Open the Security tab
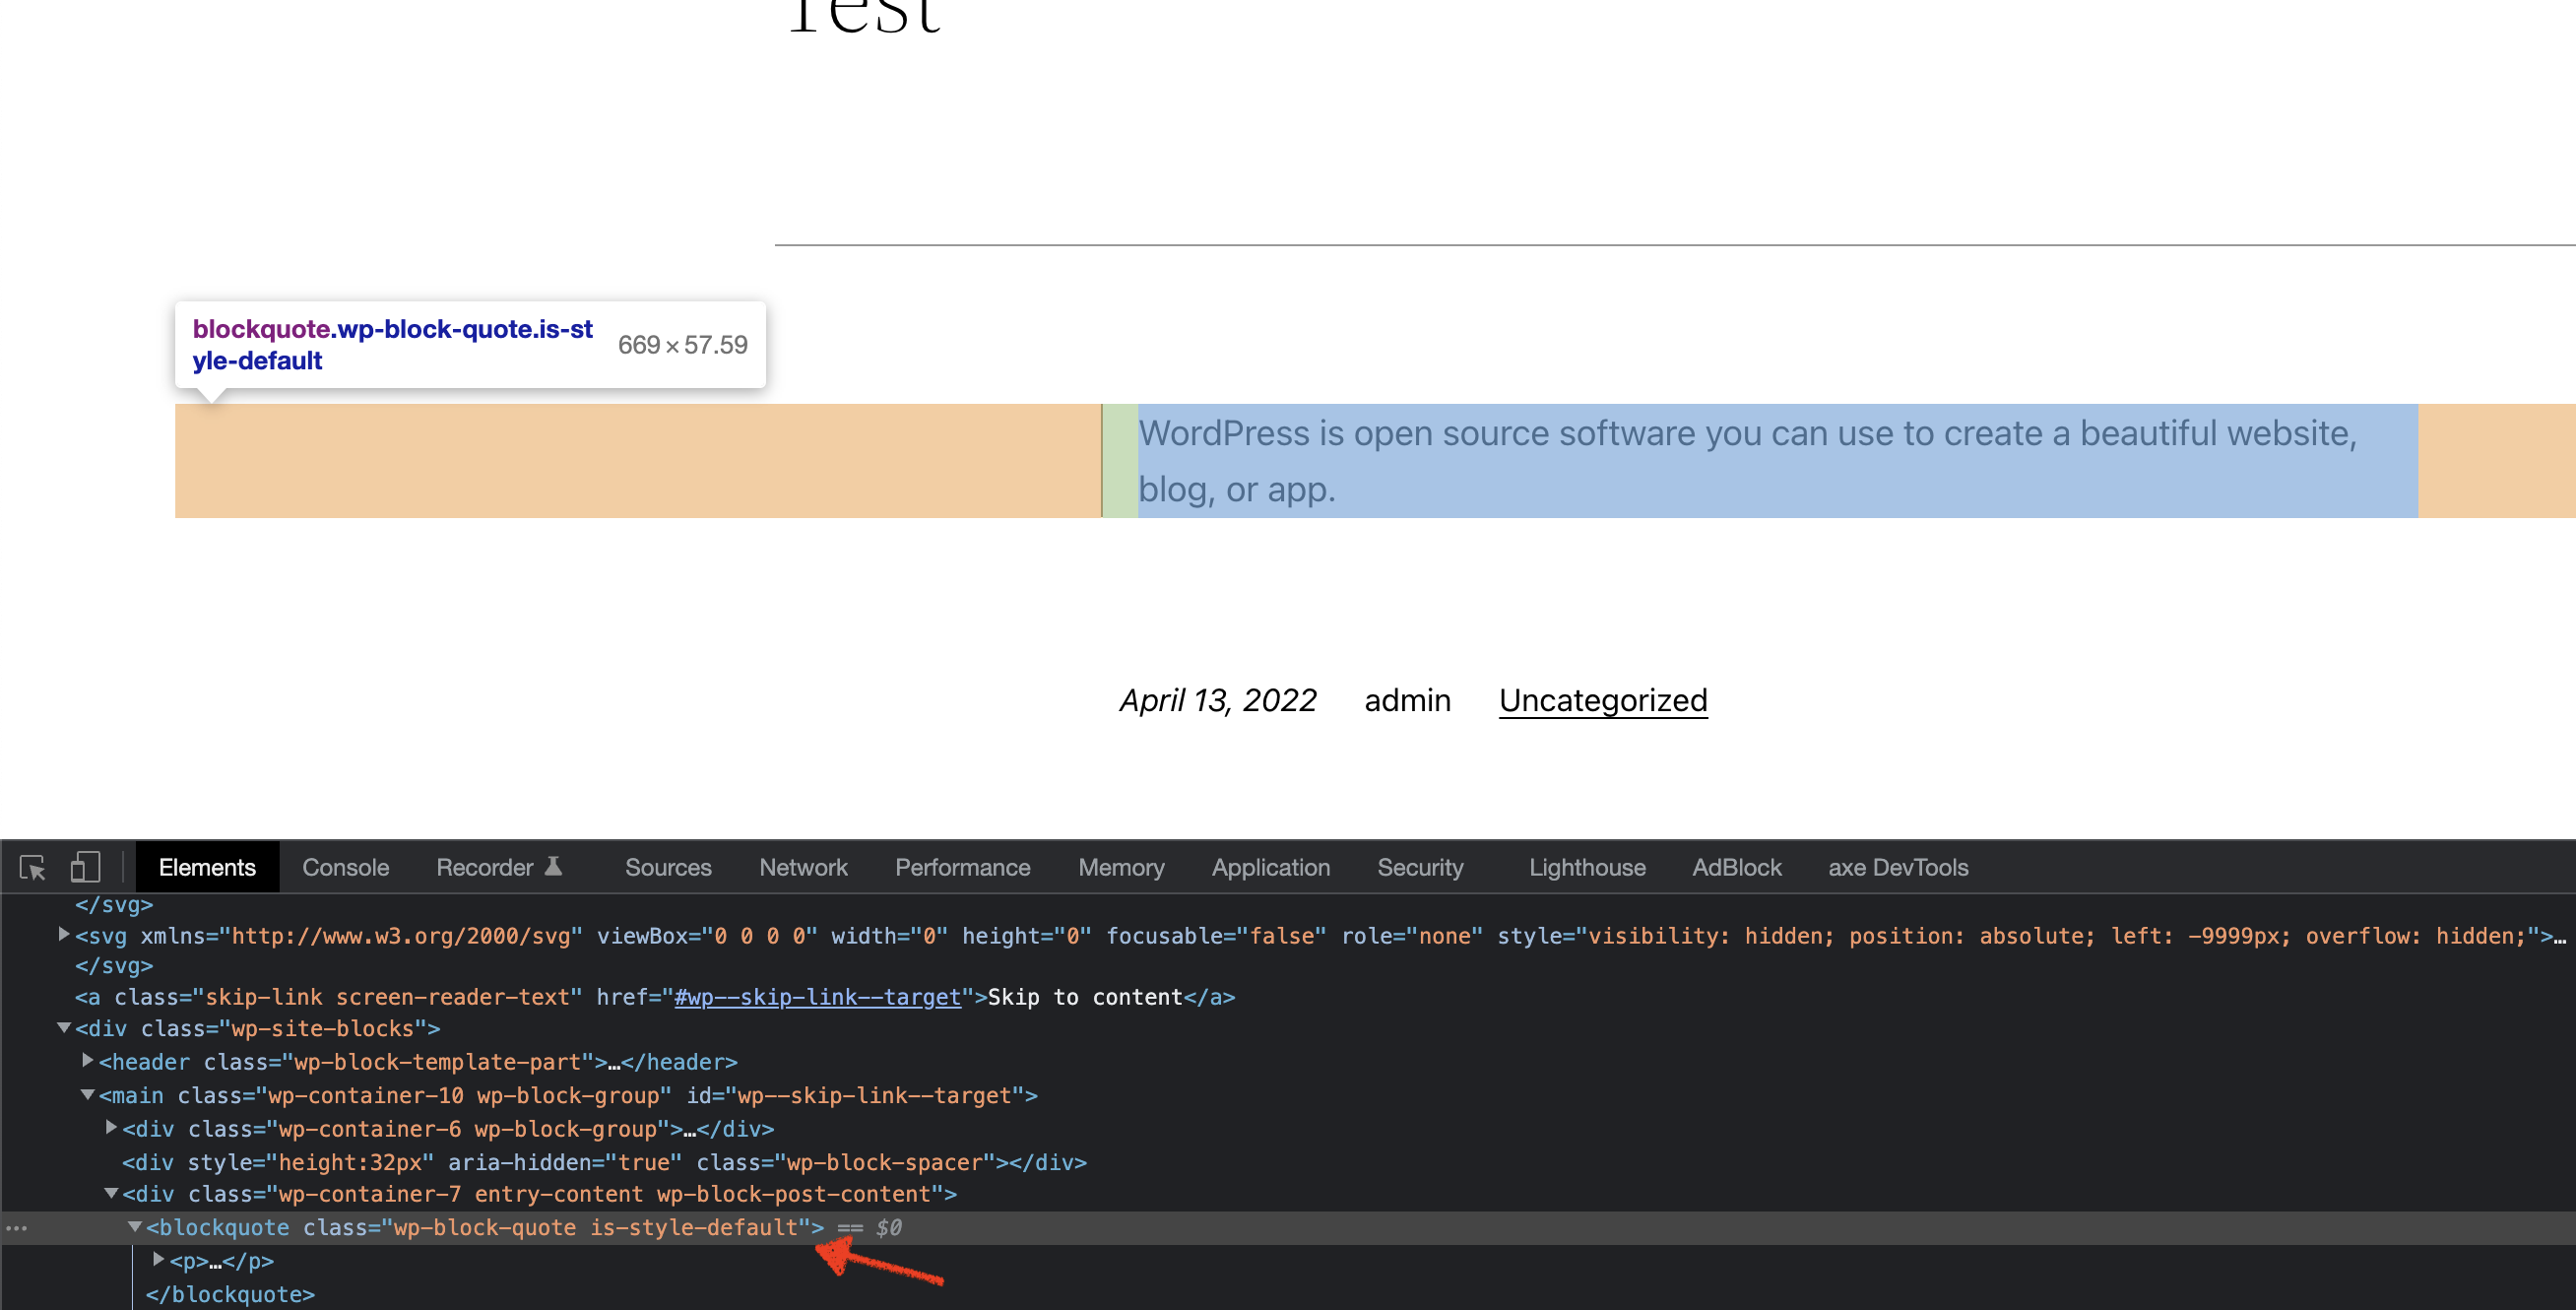Image resolution: width=2576 pixels, height=1310 pixels. point(1420,867)
